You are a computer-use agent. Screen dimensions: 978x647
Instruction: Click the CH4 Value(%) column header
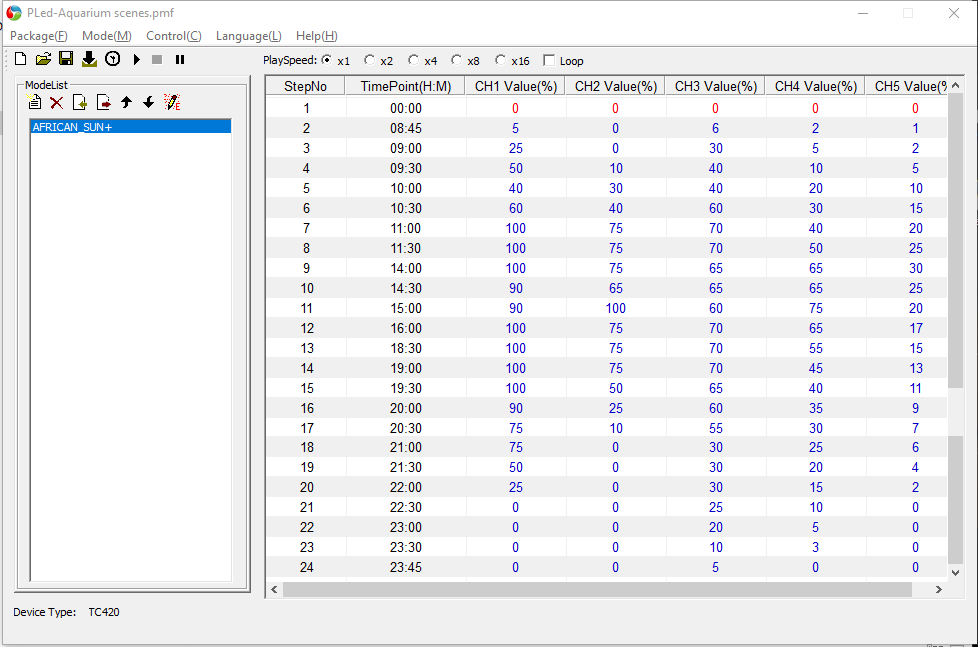point(815,86)
